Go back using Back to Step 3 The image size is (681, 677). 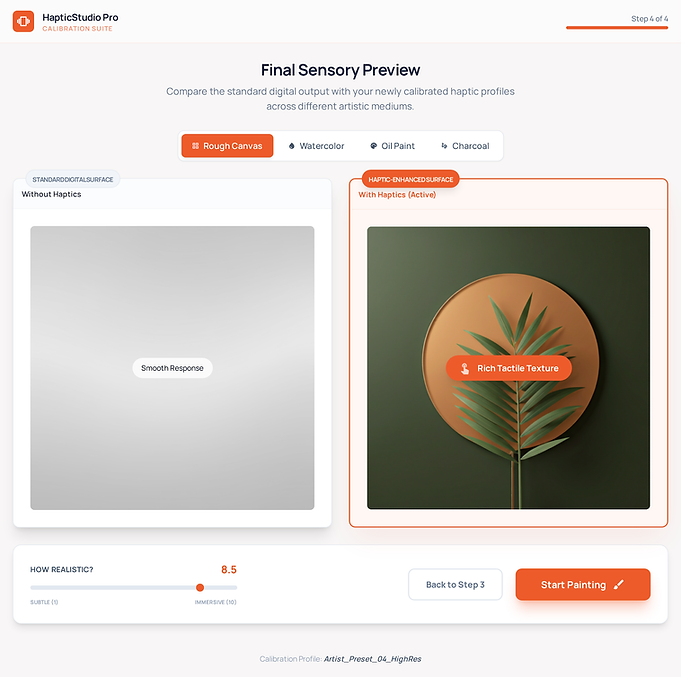tap(455, 585)
